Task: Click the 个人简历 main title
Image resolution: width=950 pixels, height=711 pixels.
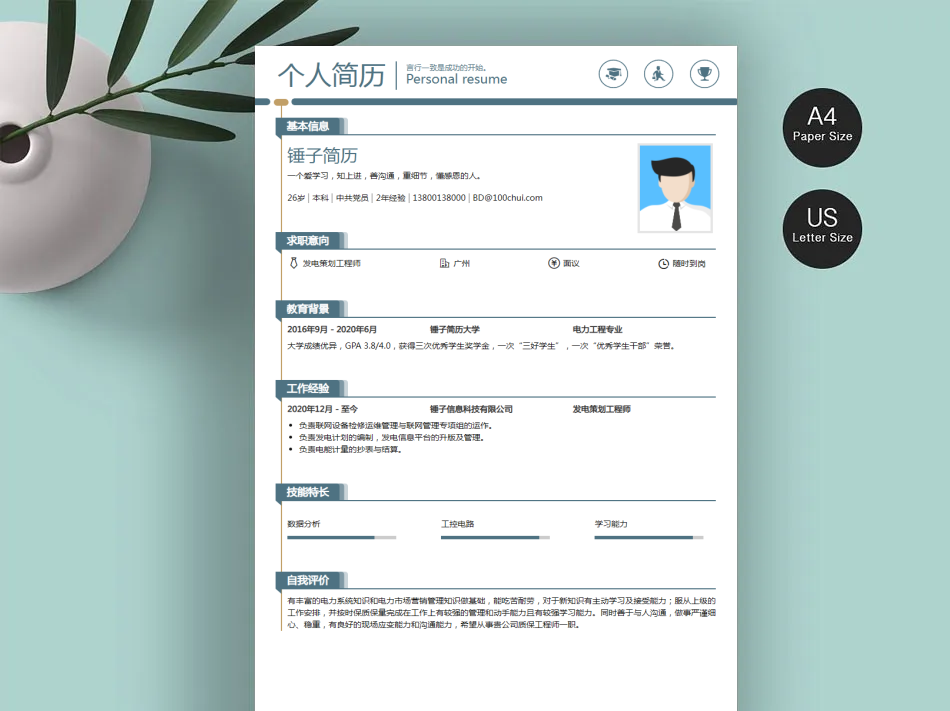Action: click(331, 75)
